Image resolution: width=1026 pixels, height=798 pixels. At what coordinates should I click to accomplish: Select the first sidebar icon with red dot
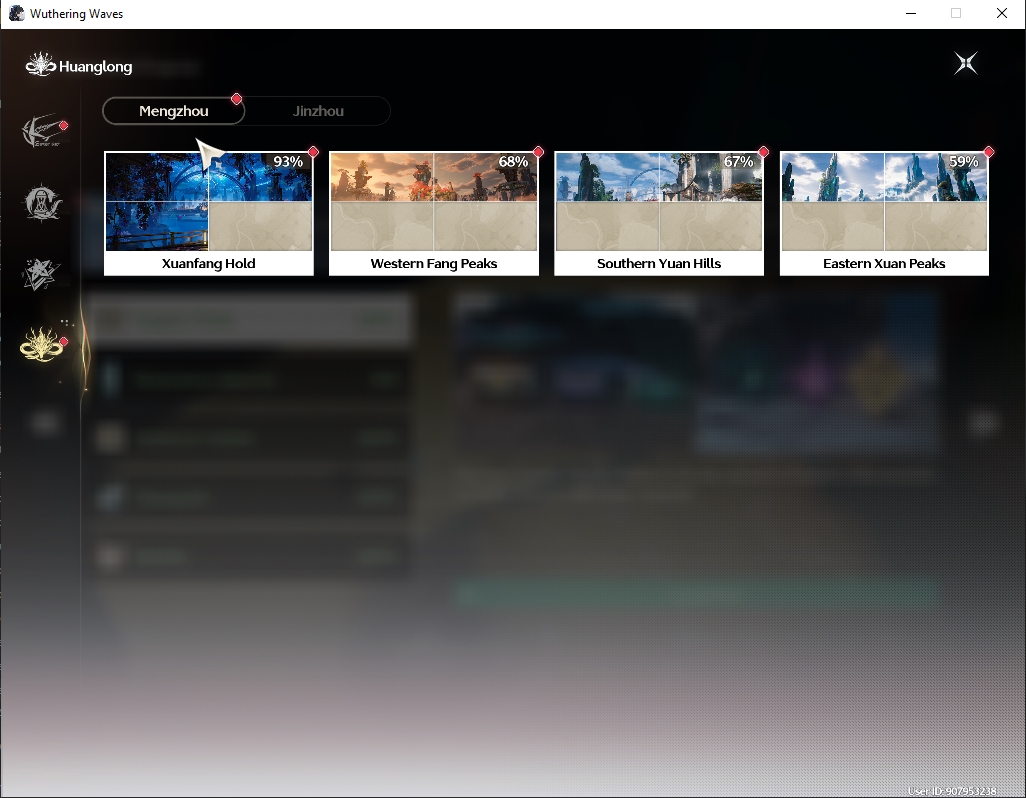tap(44, 131)
